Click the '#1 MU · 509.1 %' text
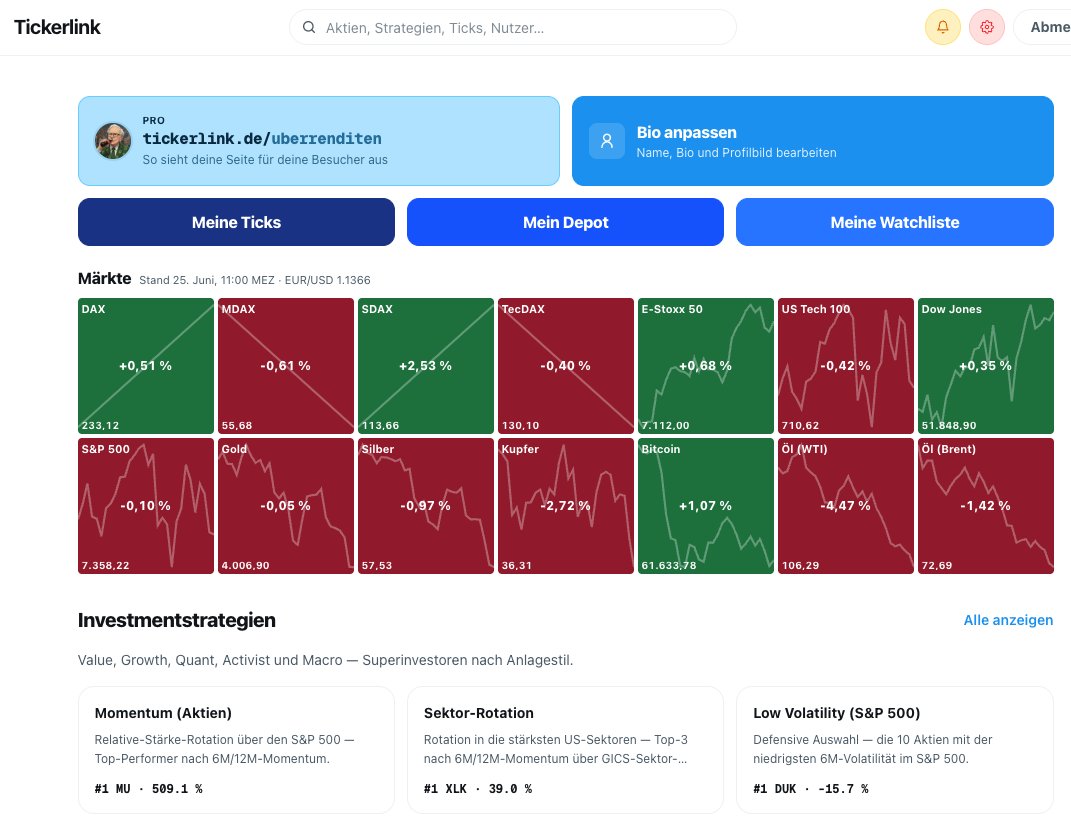Image resolution: width=1071 pixels, height=839 pixels. (x=148, y=788)
